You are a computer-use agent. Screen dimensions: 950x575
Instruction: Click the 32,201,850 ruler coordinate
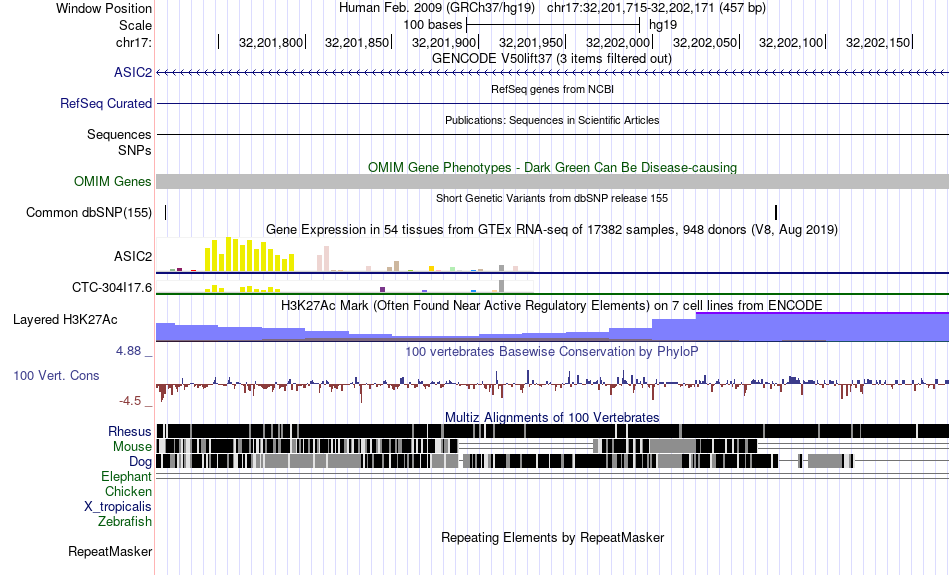click(x=357, y=42)
